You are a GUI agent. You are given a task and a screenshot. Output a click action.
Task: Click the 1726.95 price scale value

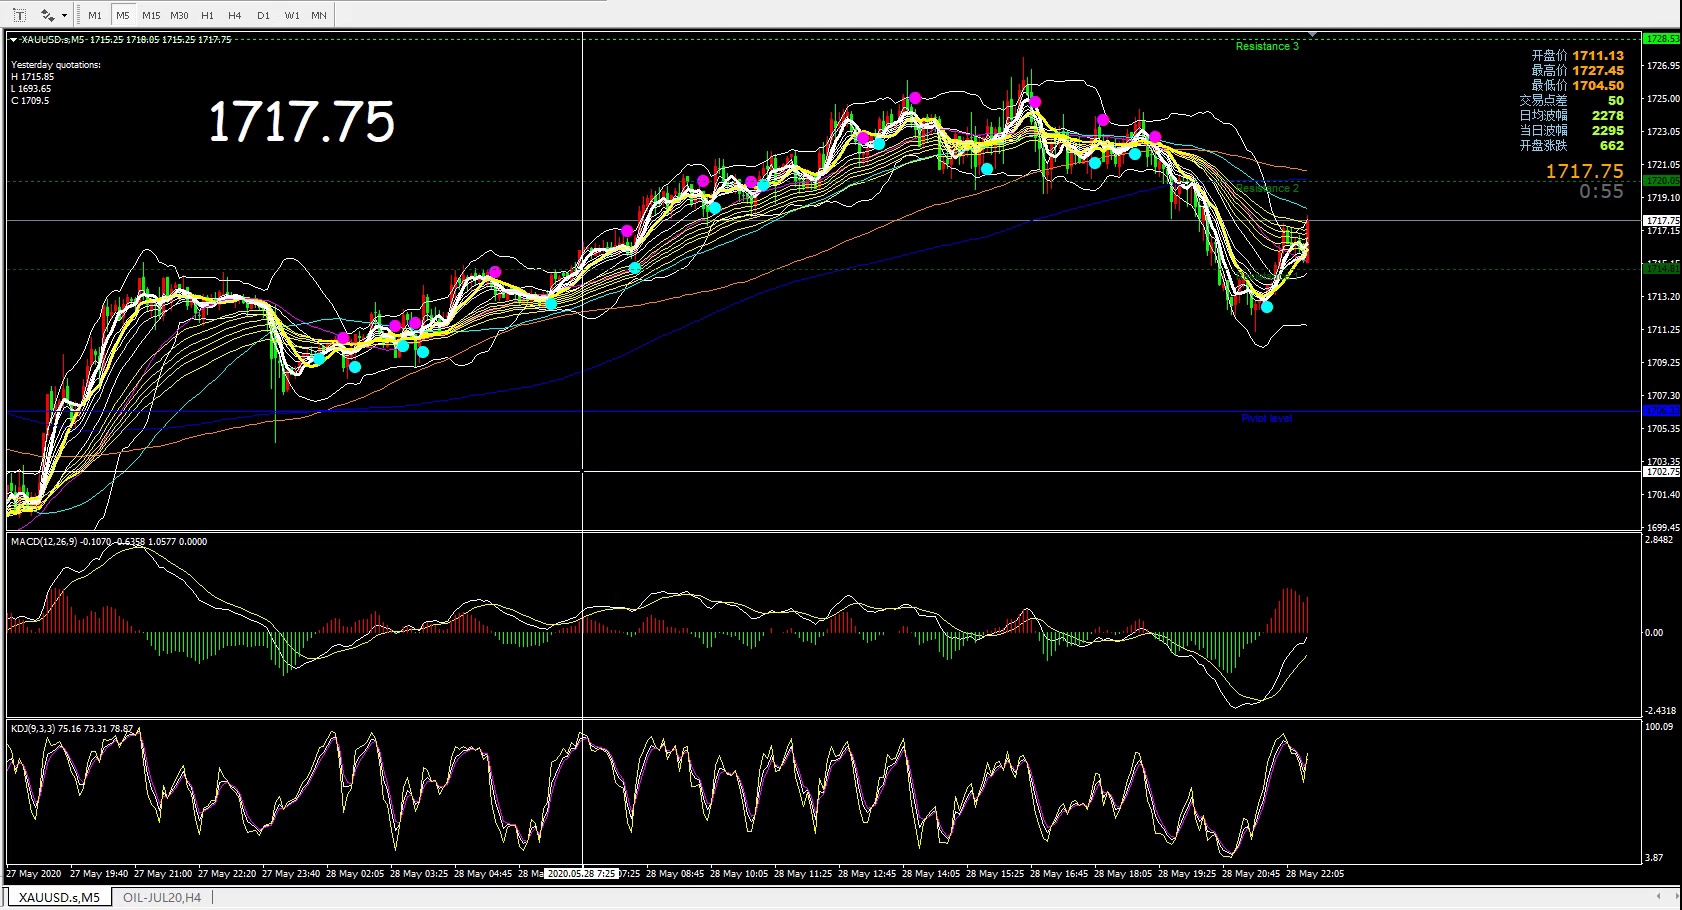tap(1663, 66)
